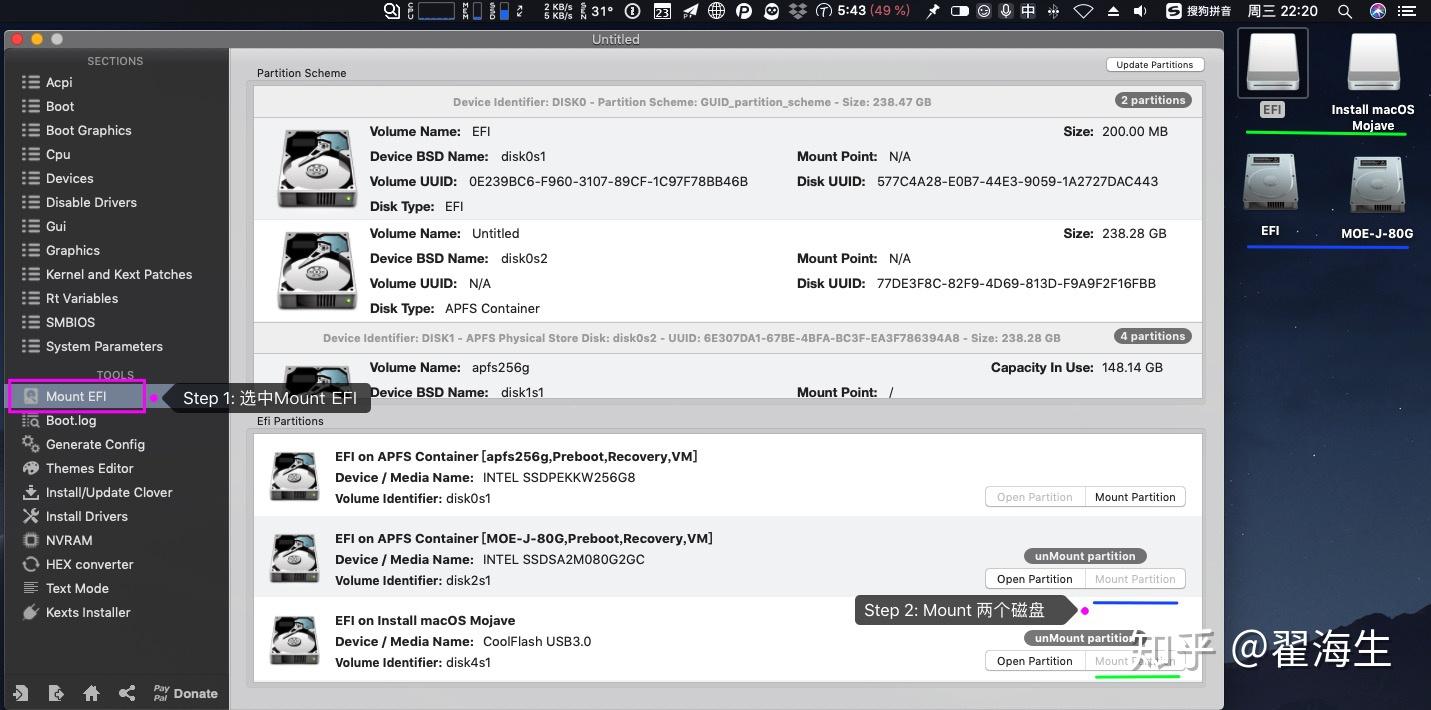Select the Mount EFI tool

click(77, 396)
